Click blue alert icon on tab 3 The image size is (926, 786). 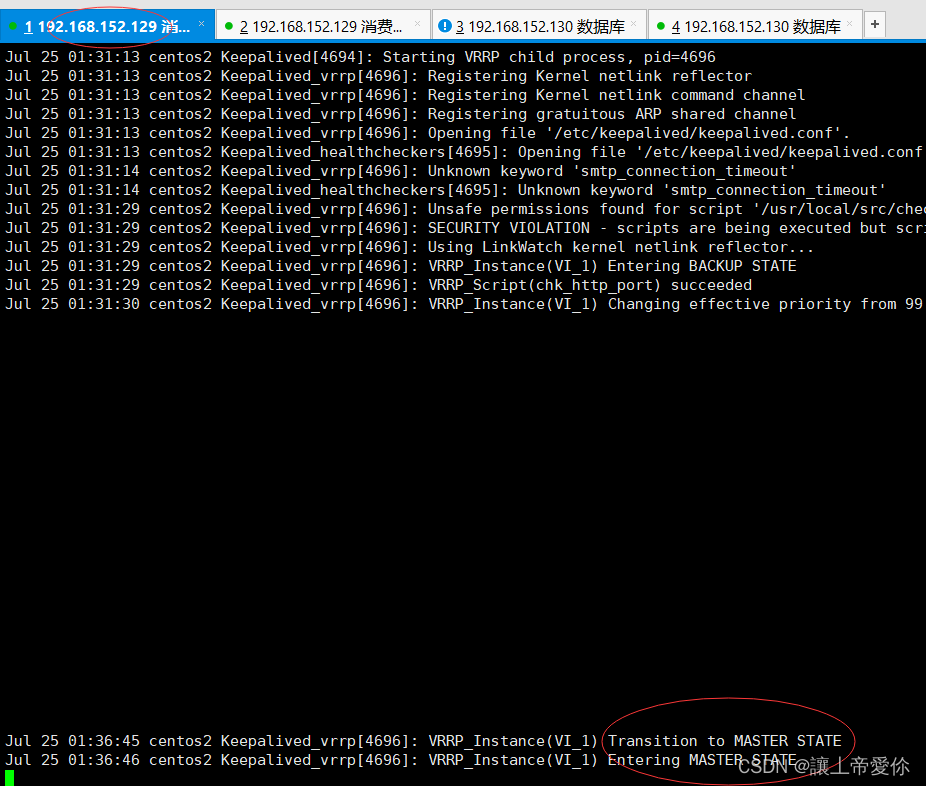click(x=445, y=26)
